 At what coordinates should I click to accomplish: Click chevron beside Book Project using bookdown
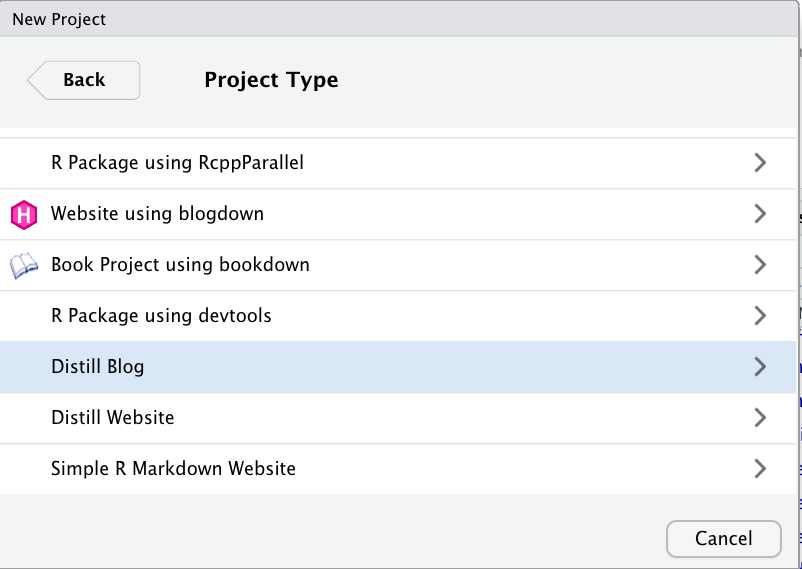(x=760, y=265)
